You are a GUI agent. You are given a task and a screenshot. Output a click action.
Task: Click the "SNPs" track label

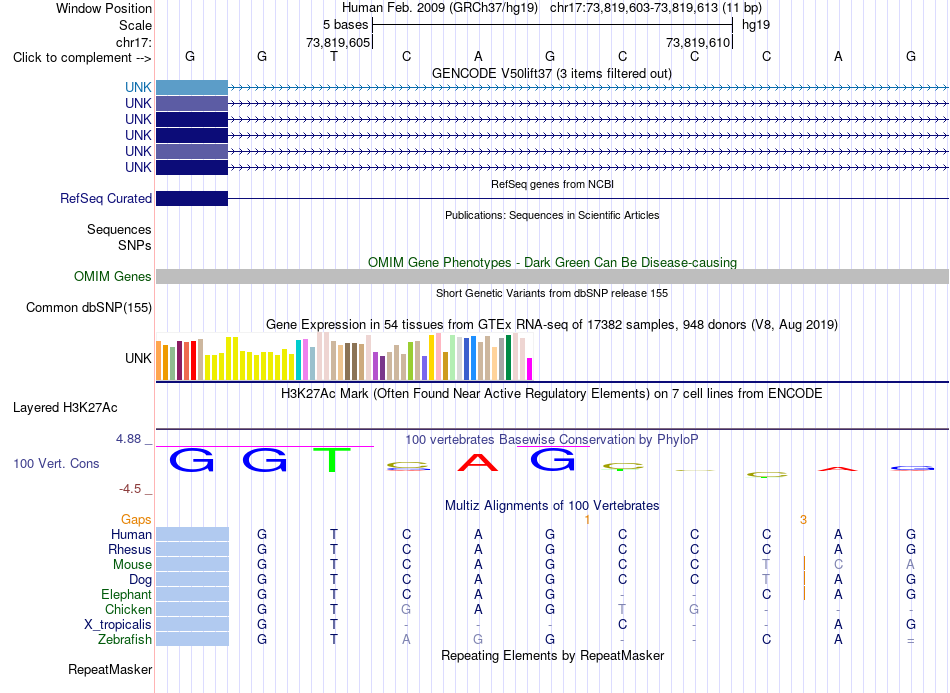coord(135,245)
